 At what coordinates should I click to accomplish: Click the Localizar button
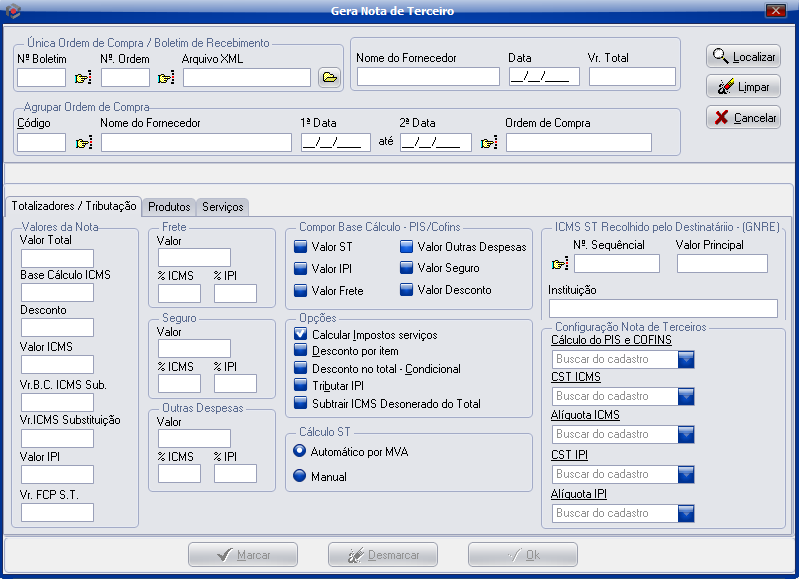click(743, 57)
